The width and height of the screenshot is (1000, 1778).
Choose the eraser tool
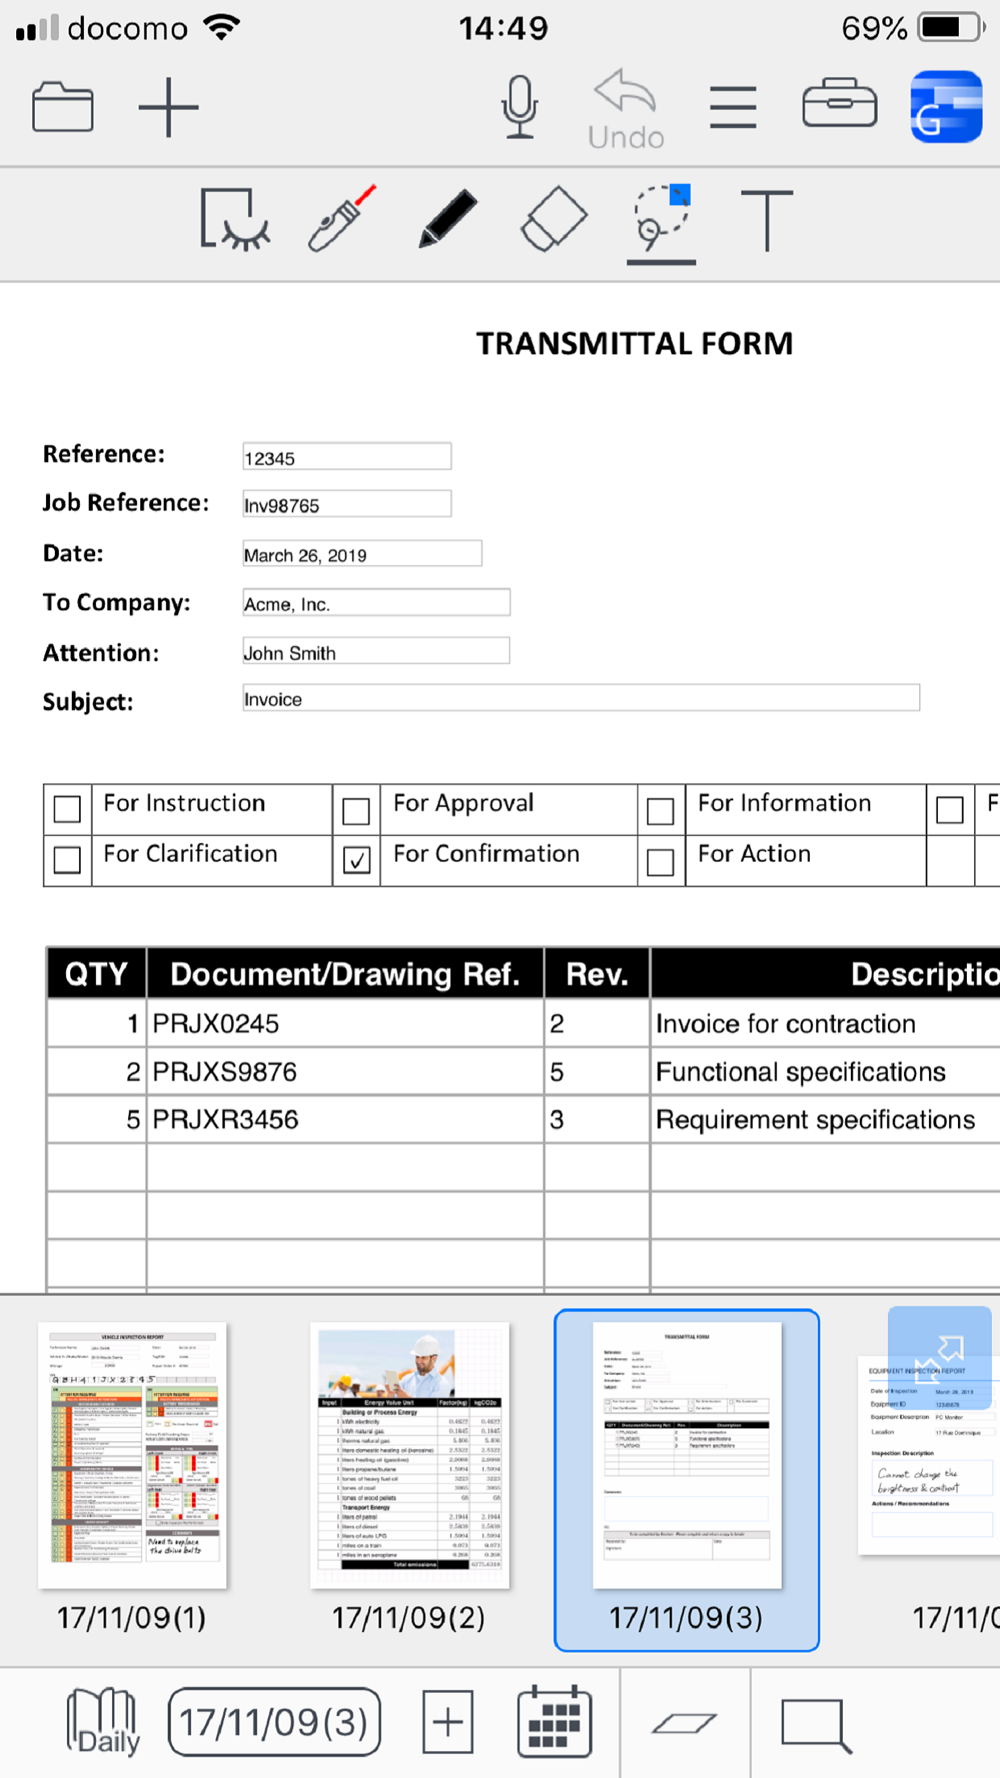(x=554, y=218)
